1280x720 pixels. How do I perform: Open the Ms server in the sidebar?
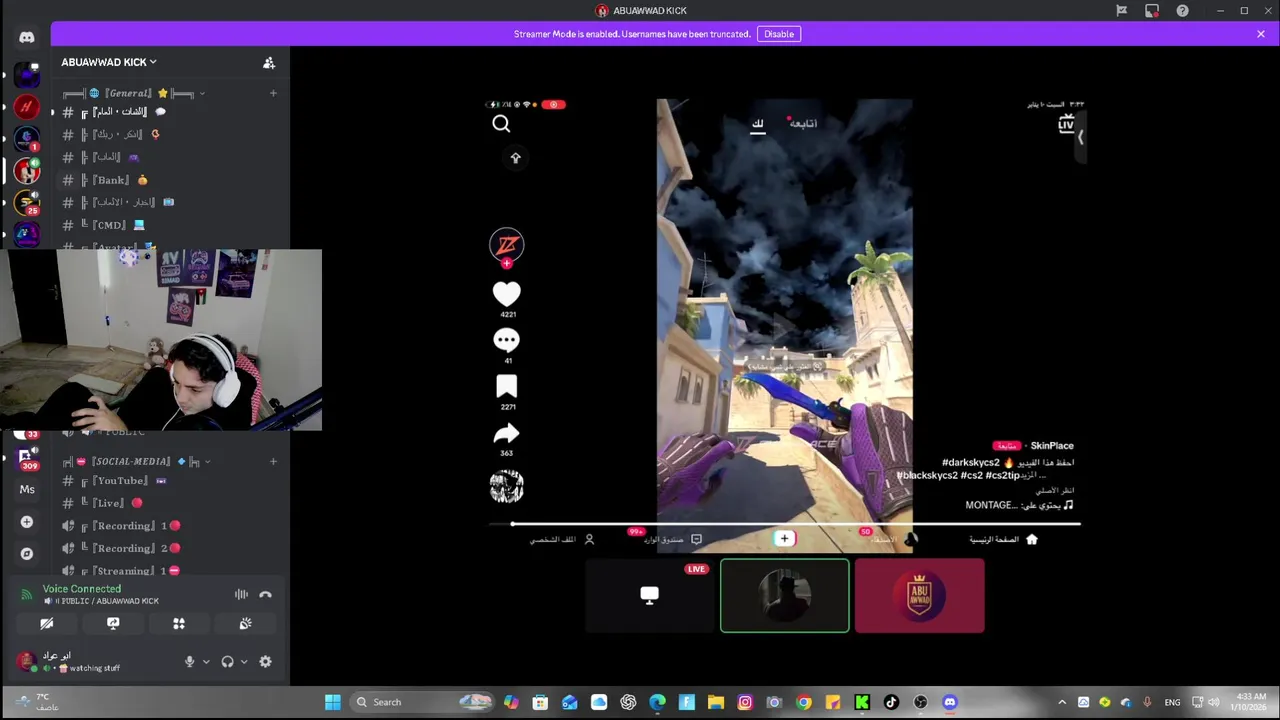27,489
